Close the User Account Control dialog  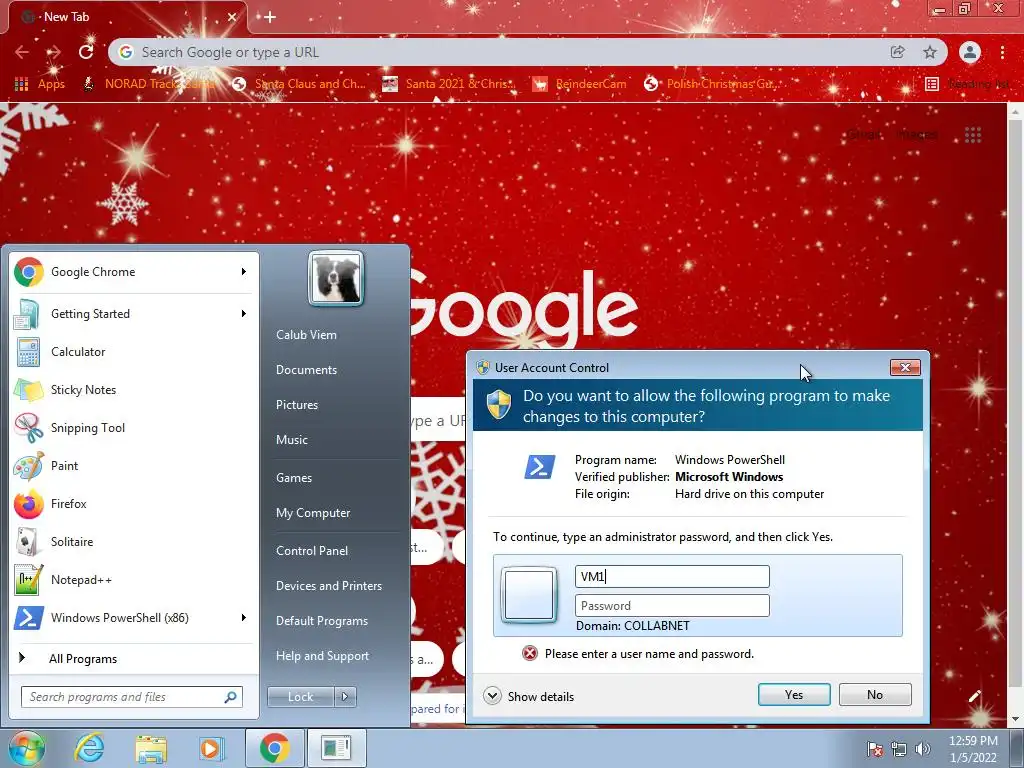(x=905, y=368)
